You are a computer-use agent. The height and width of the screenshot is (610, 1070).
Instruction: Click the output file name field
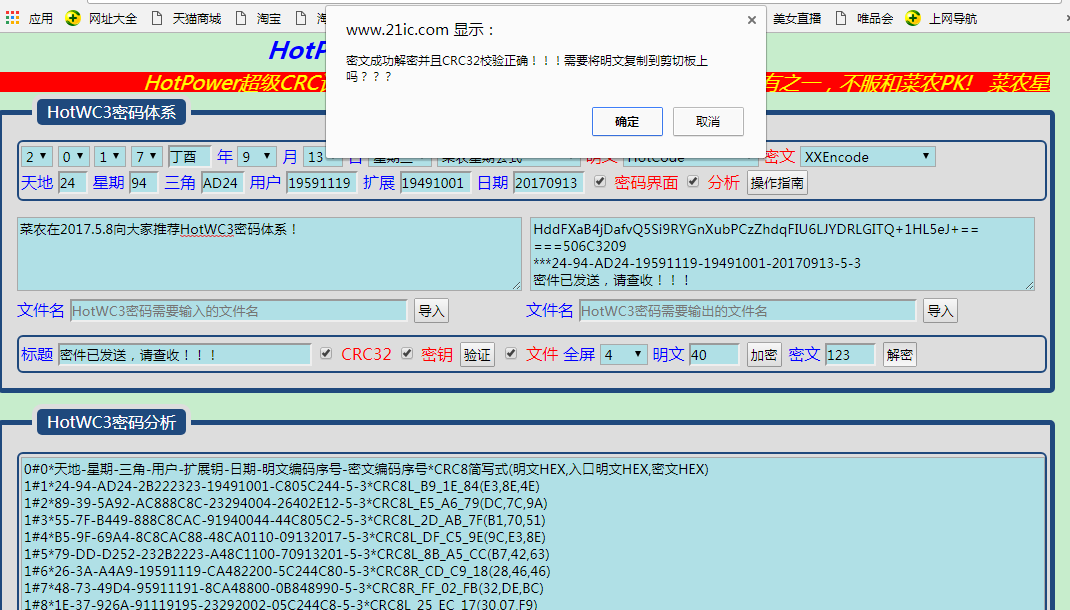747,310
